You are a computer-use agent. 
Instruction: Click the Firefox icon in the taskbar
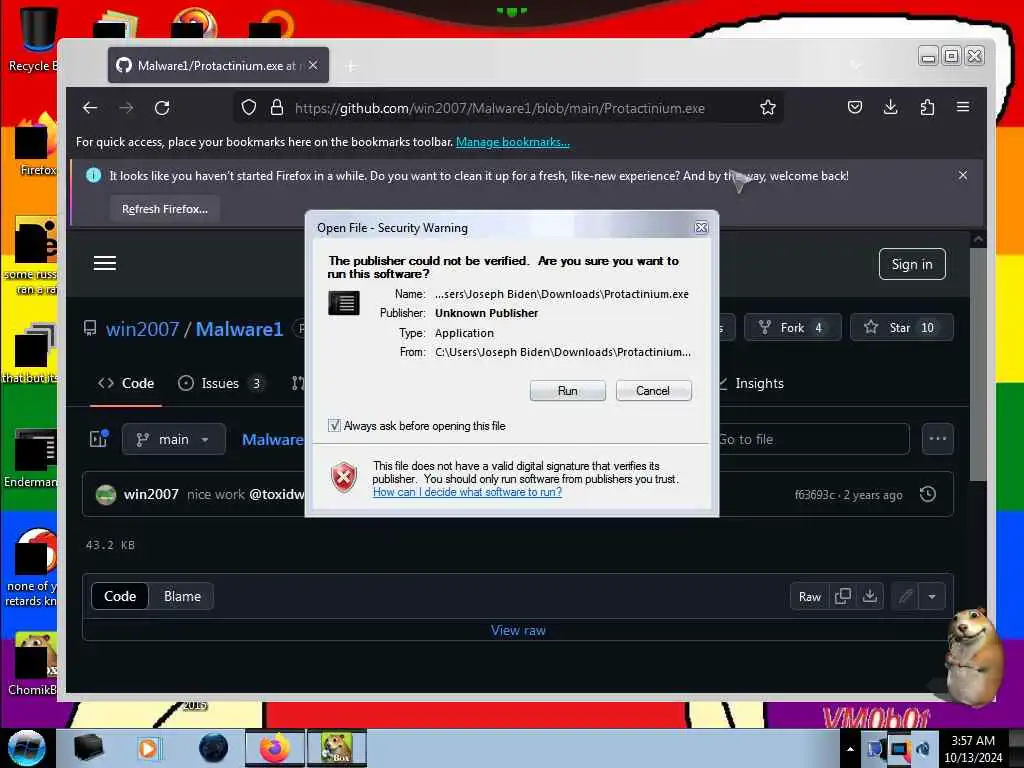click(275, 748)
